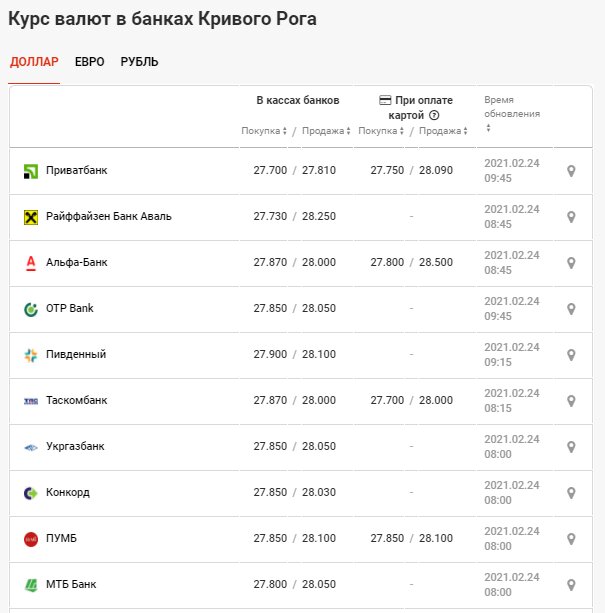Open Пивденный bank link
This screenshot has height=613, width=605.
click(76, 354)
